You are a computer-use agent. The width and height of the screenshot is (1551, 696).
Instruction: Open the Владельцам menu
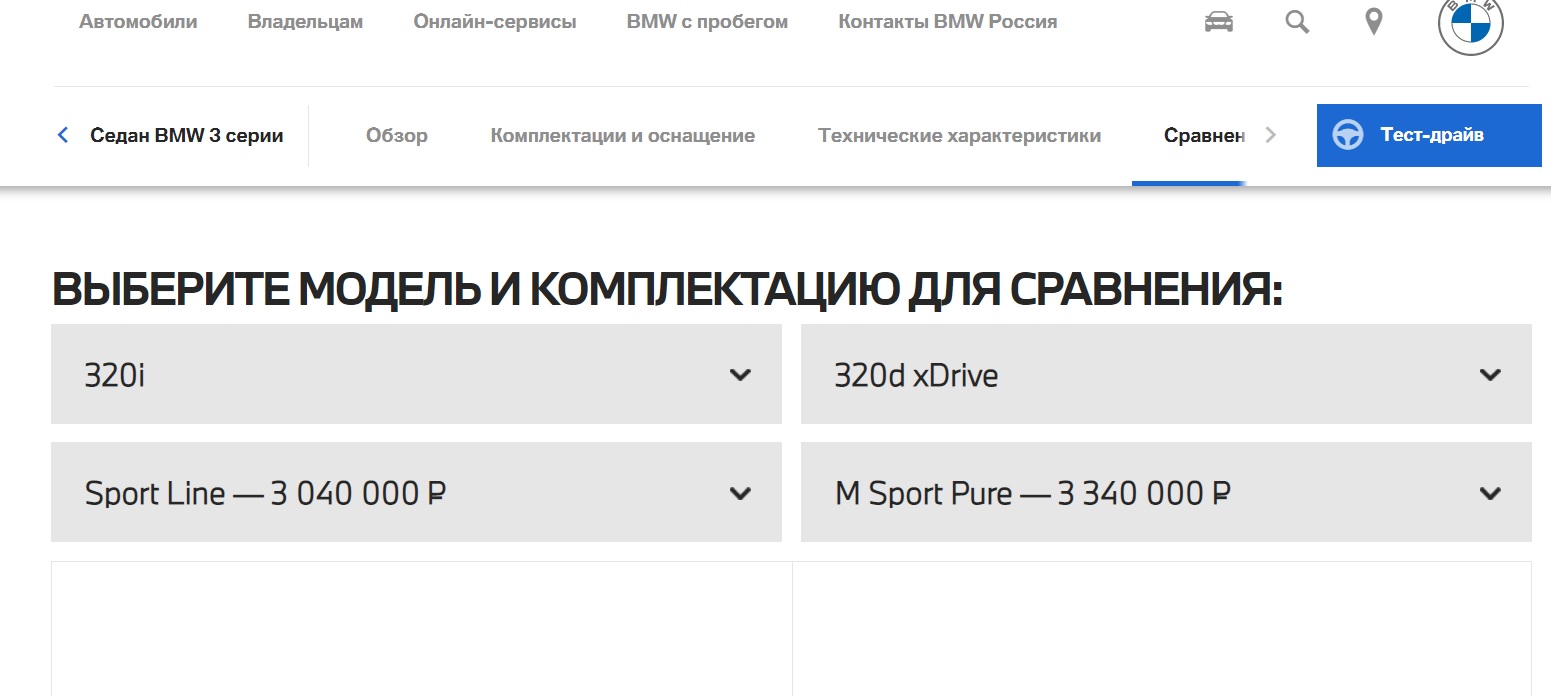305,21
